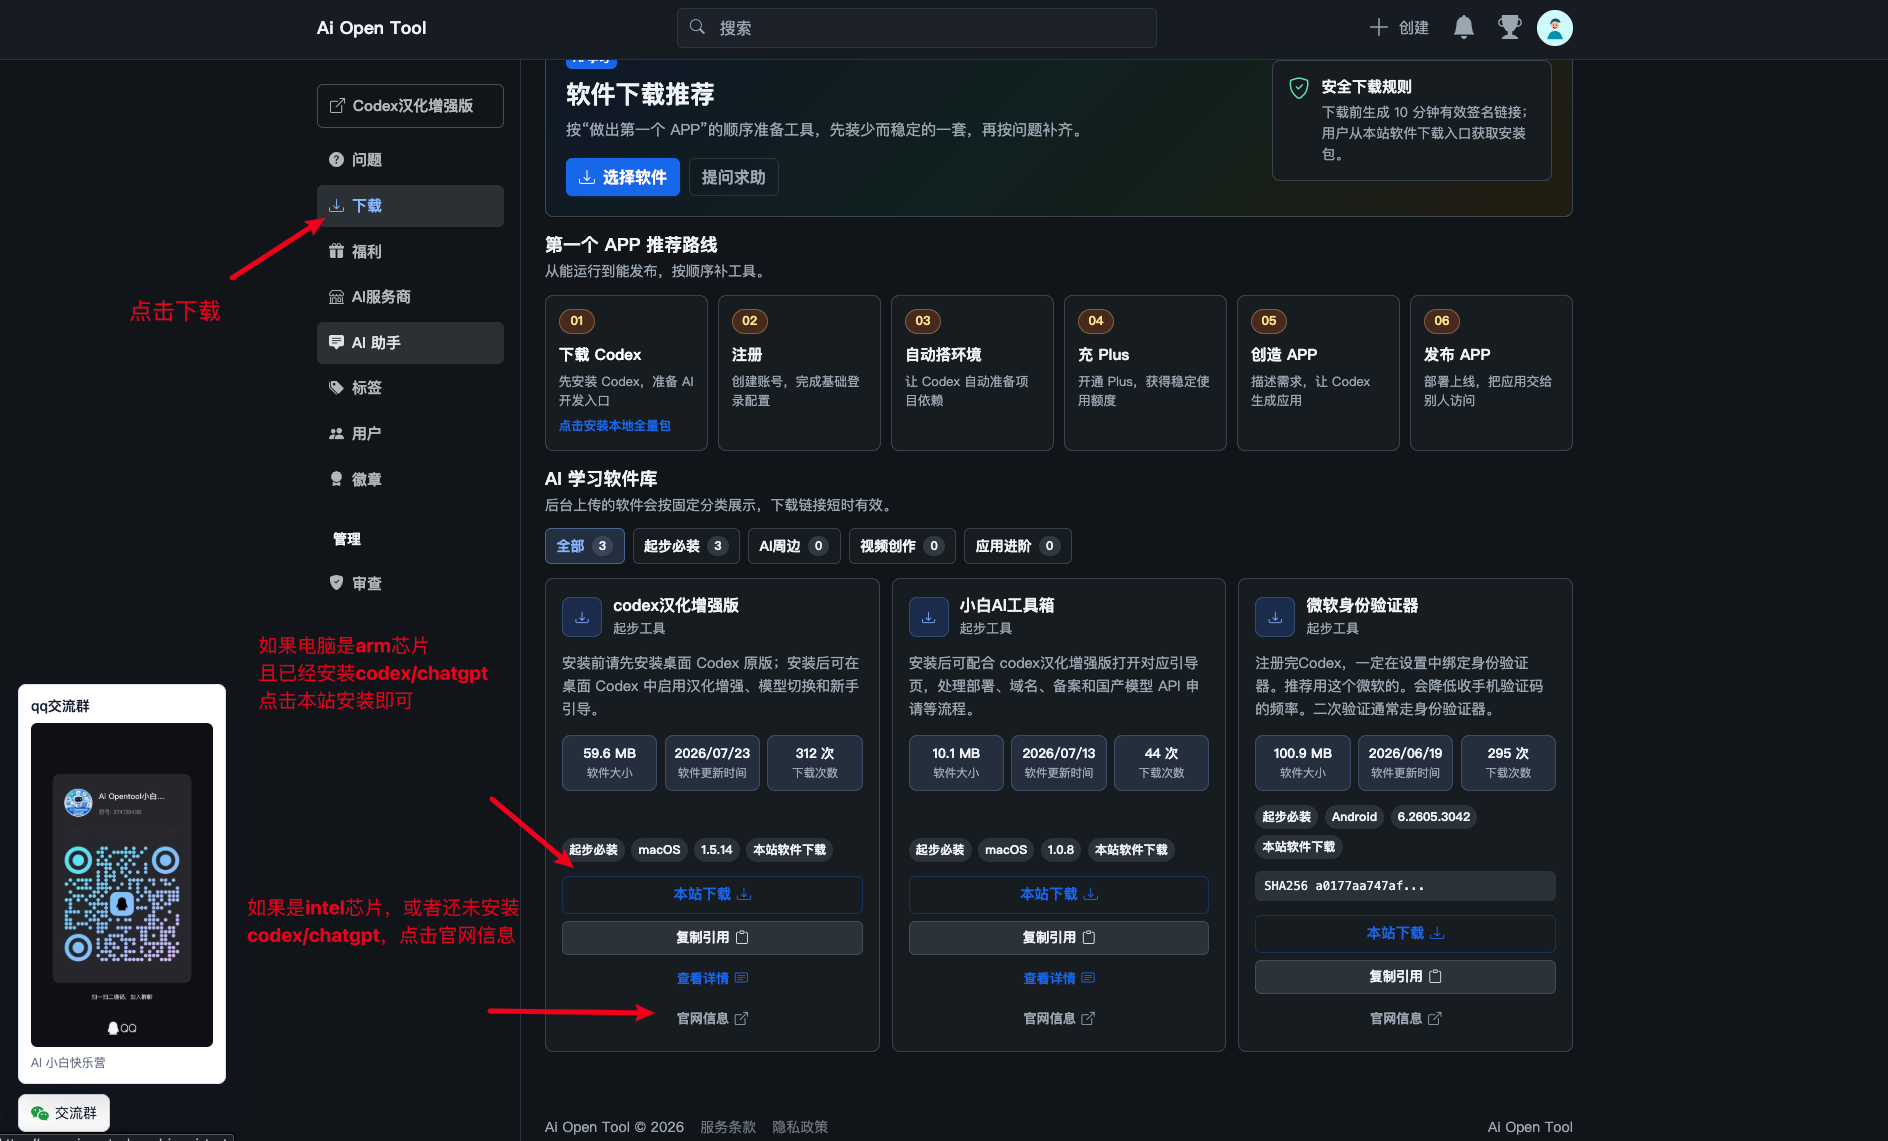Click the download icon beside 微软身份验证器
The image size is (1888, 1141).
tap(1275, 617)
